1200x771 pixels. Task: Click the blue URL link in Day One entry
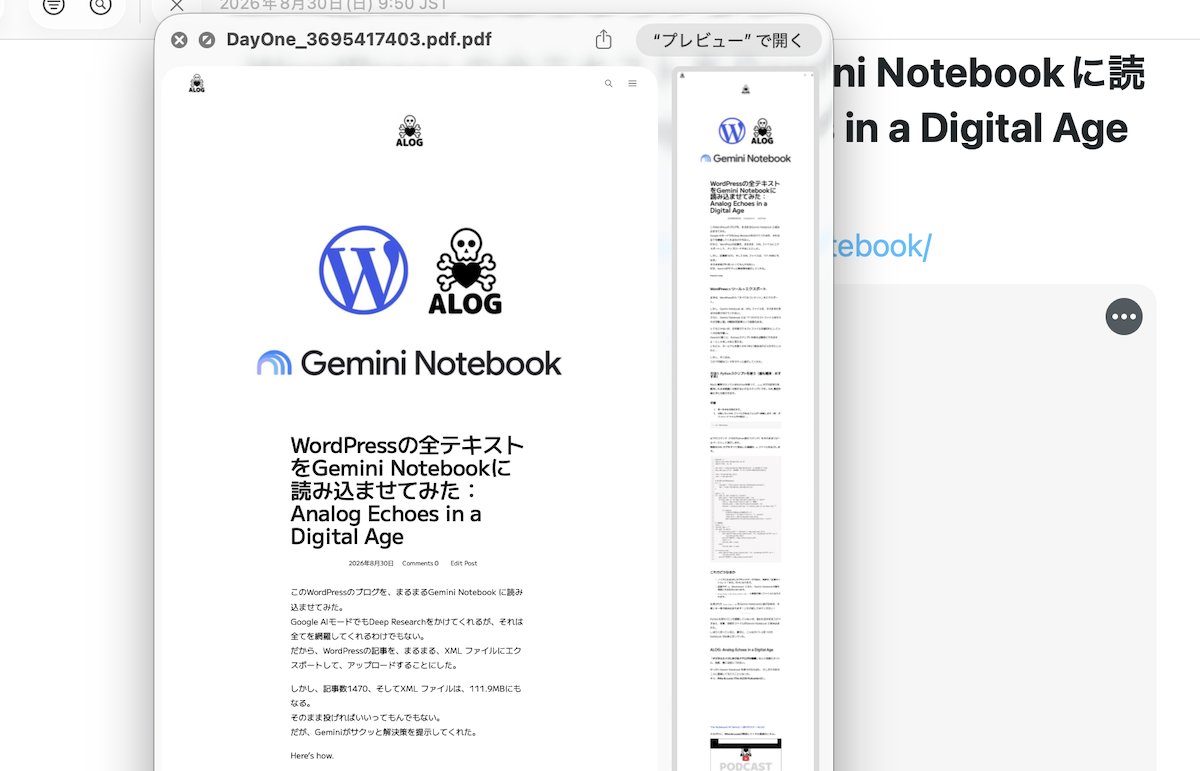point(880,246)
